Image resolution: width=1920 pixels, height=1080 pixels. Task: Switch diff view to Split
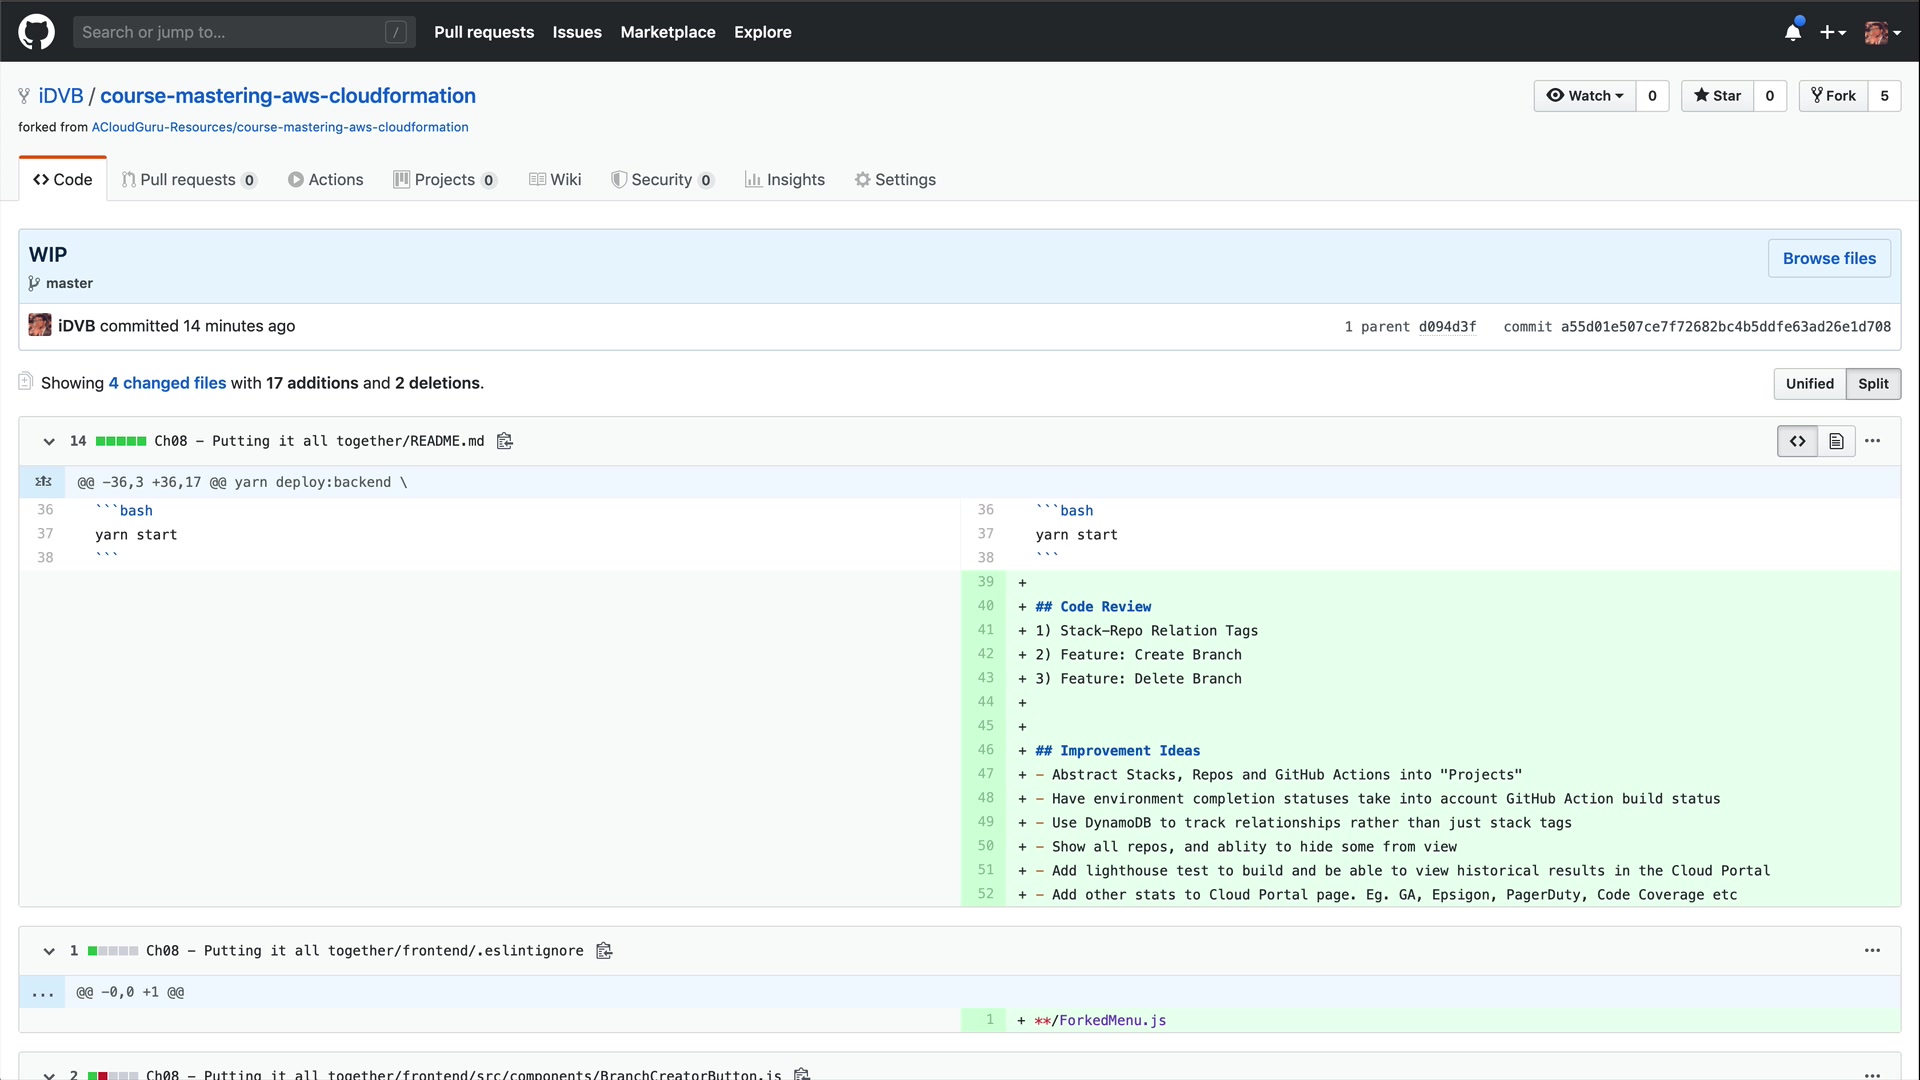click(x=1873, y=384)
